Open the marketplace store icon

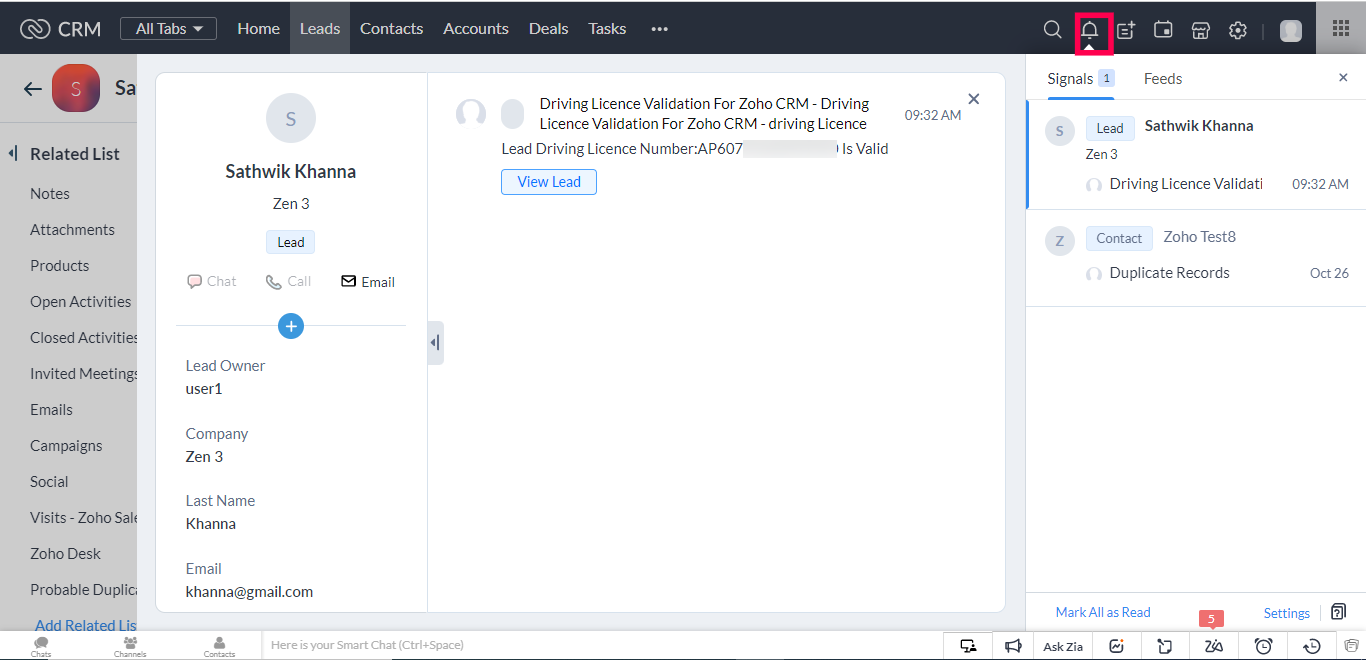pos(1201,30)
